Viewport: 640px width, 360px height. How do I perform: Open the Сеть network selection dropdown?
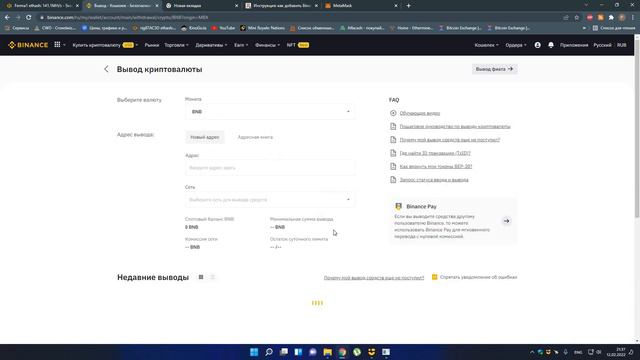tap(270, 200)
